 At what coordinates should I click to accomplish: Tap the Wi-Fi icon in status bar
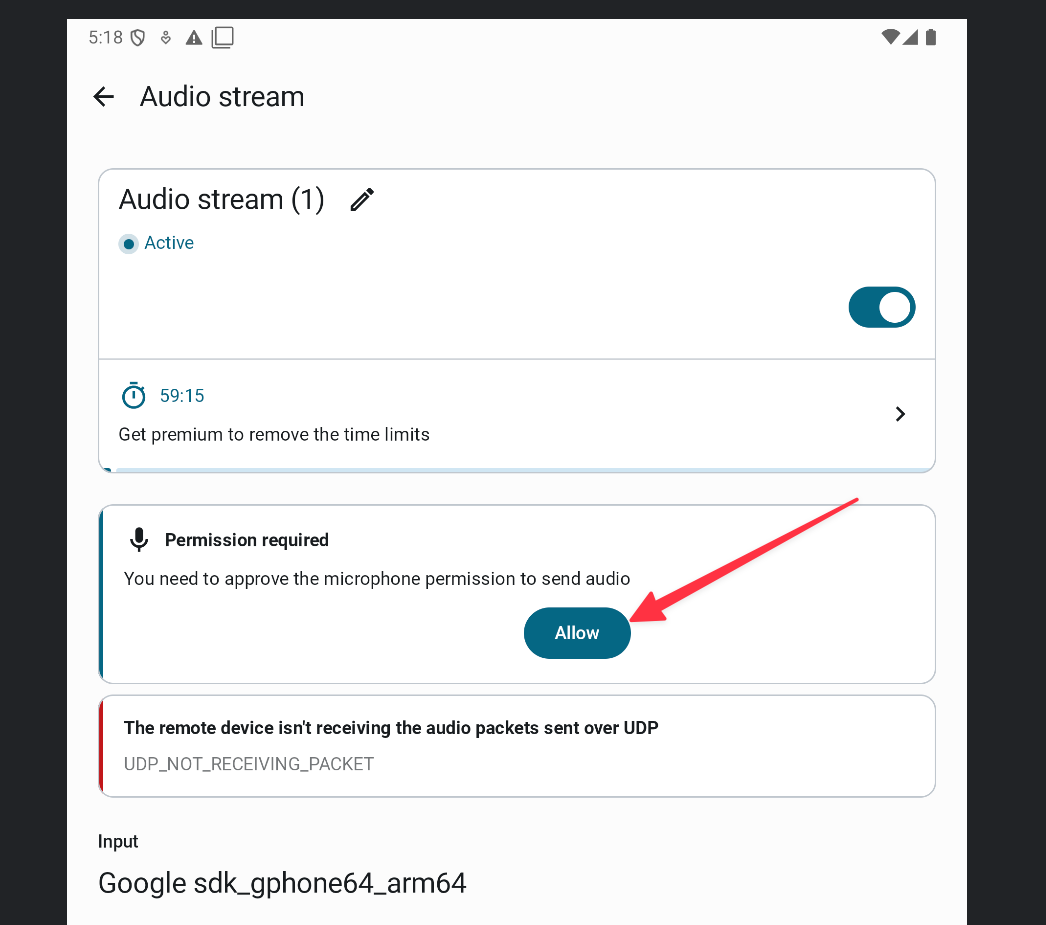coord(890,38)
